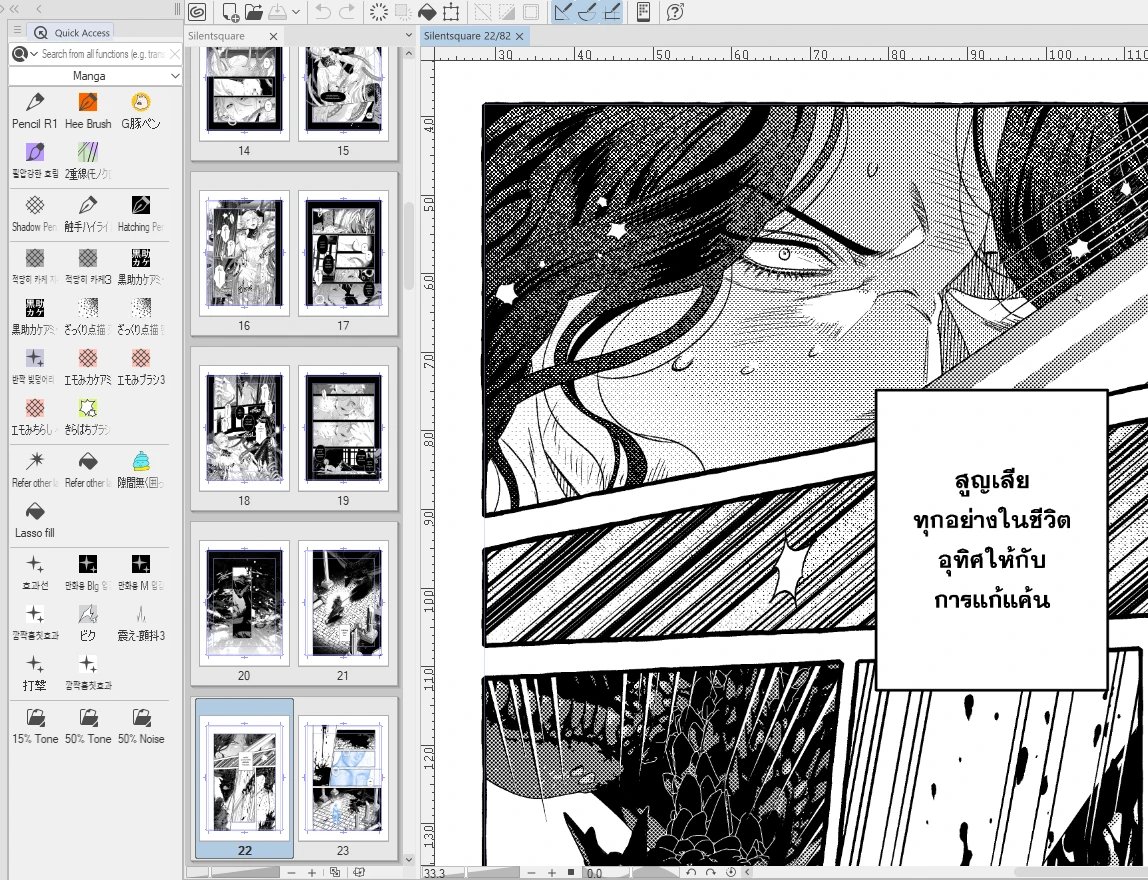Select the Shadow Pen tool
The height and width of the screenshot is (880, 1148).
pyautogui.click(x=34, y=215)
